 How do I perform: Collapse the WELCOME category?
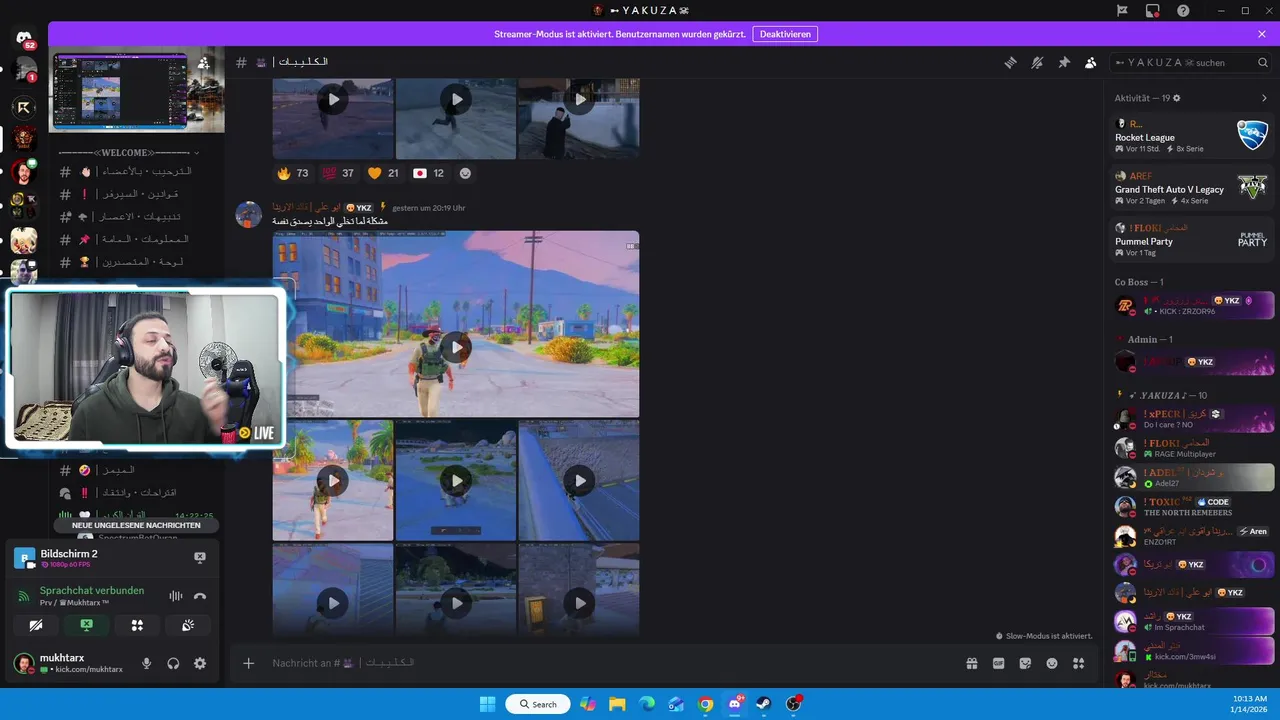(x=128, y=152)
